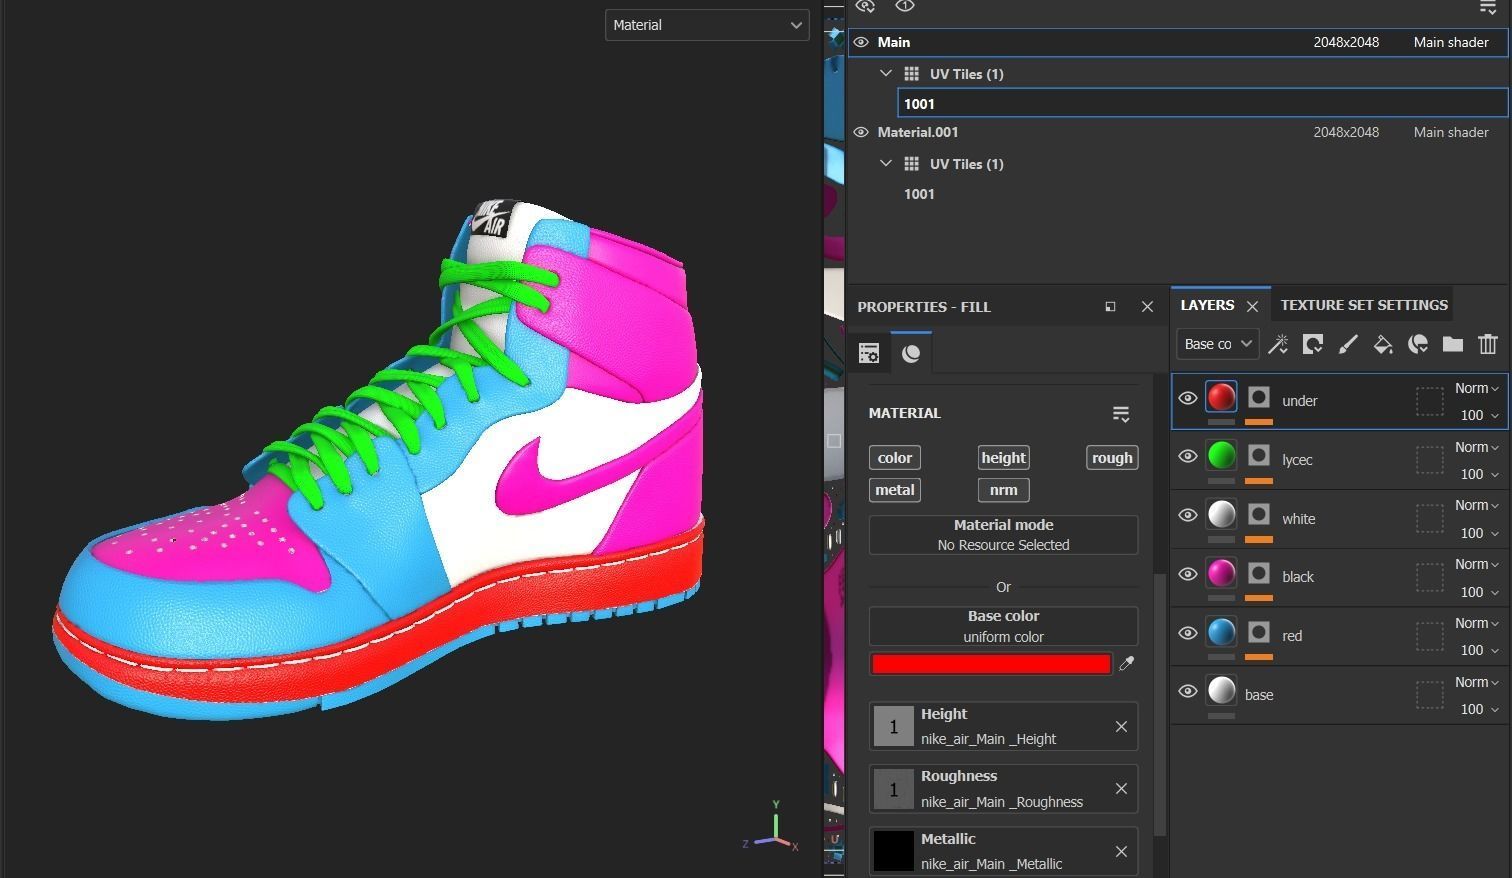Hide the lycec layer
The height and width of the screenshot is (878, 1512).
1188,457
